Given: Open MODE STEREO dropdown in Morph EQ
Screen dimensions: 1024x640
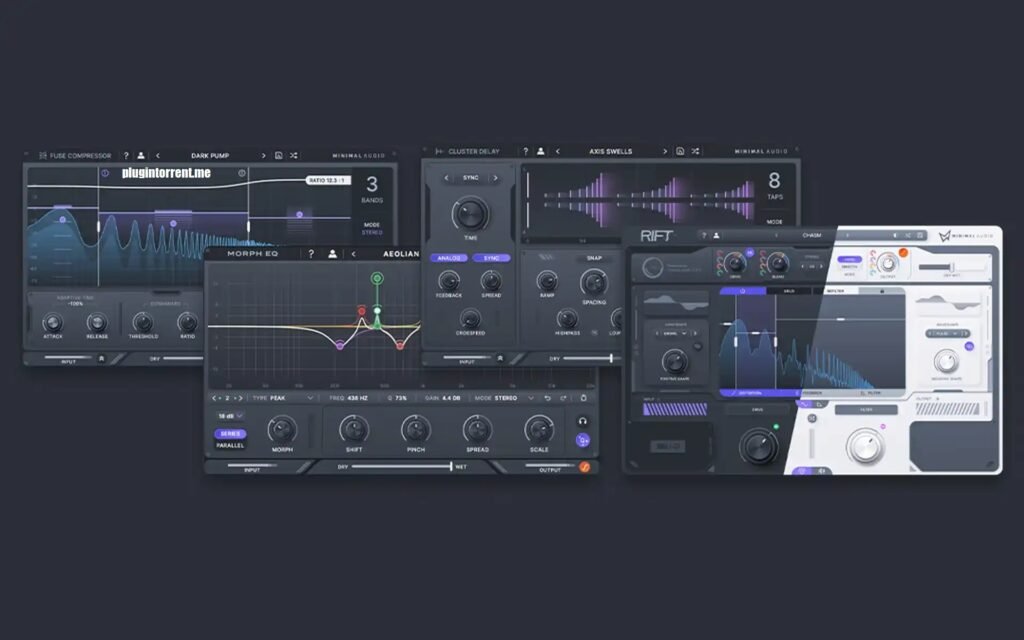Looking at the screenshot, I should [504, 398].
